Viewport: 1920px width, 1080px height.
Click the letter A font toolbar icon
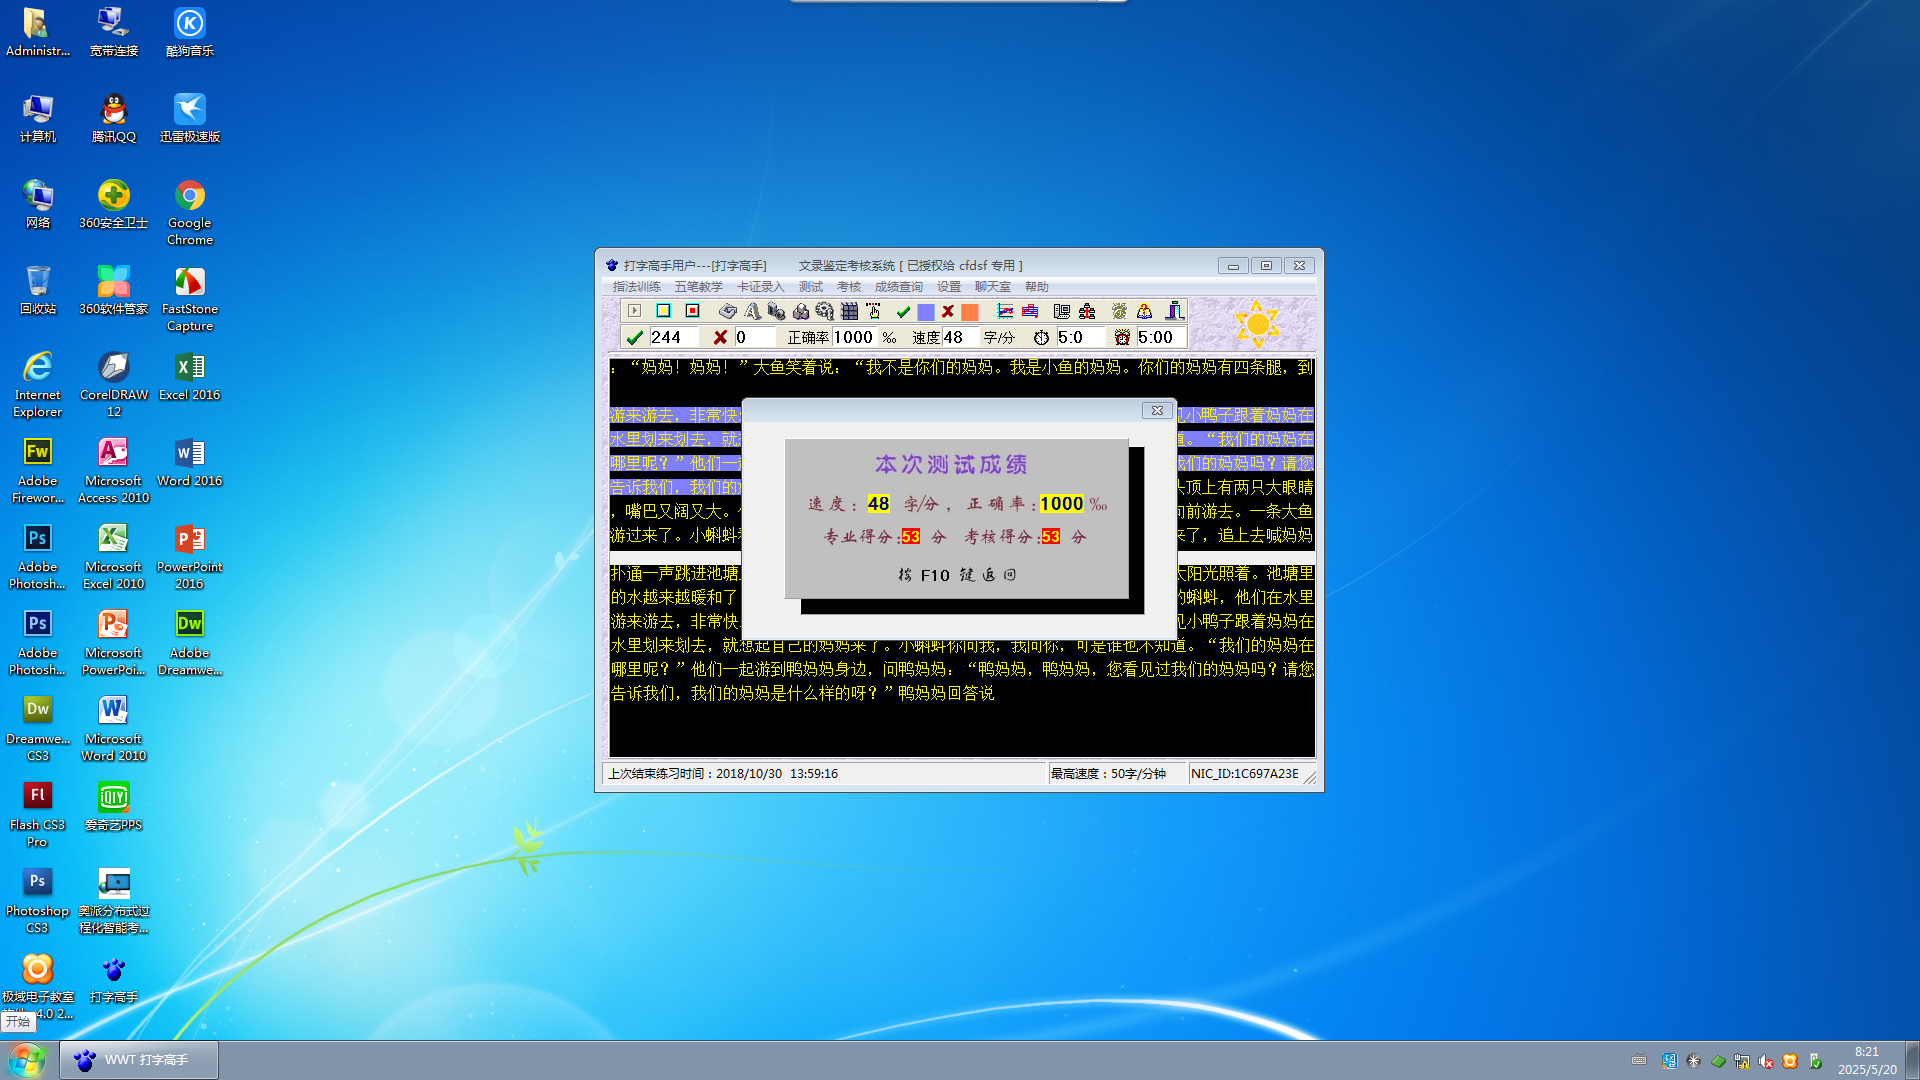tap(752, 311)
